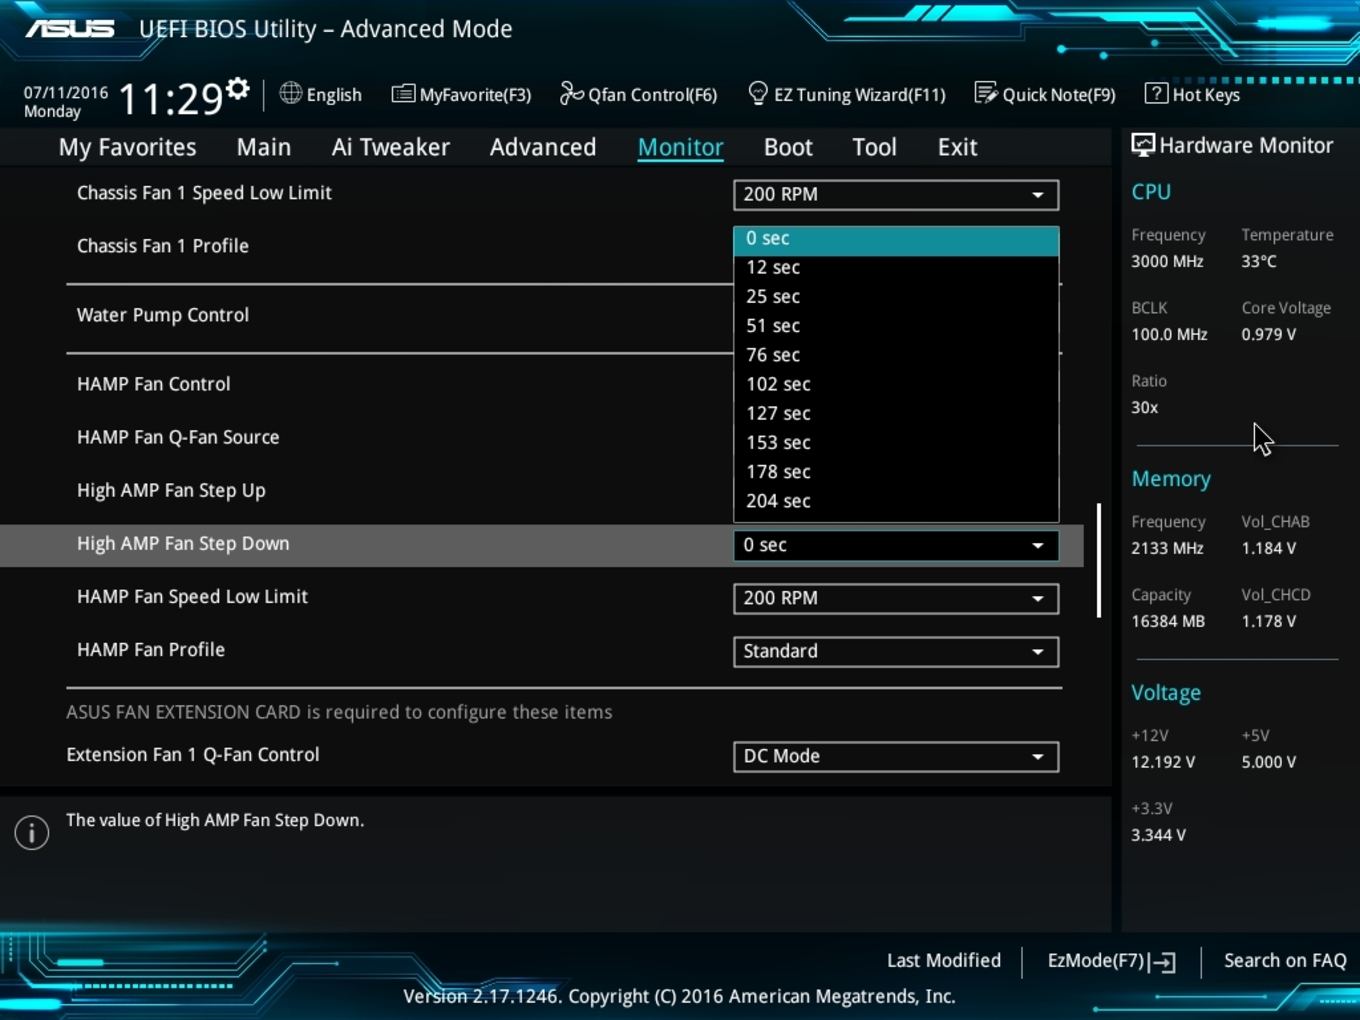Viewport: 1360px width, 1020px height.
Task: Go to the Advanced tab
Action: coord(543,147)
